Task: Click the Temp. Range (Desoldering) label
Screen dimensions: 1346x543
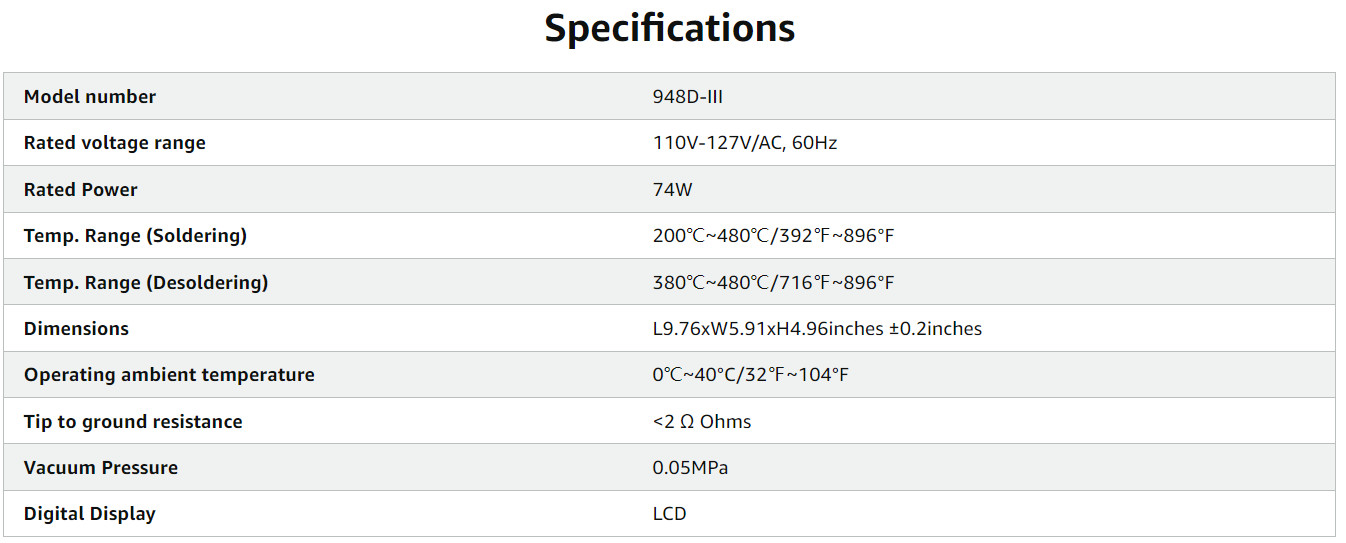Action: point(146,283)
